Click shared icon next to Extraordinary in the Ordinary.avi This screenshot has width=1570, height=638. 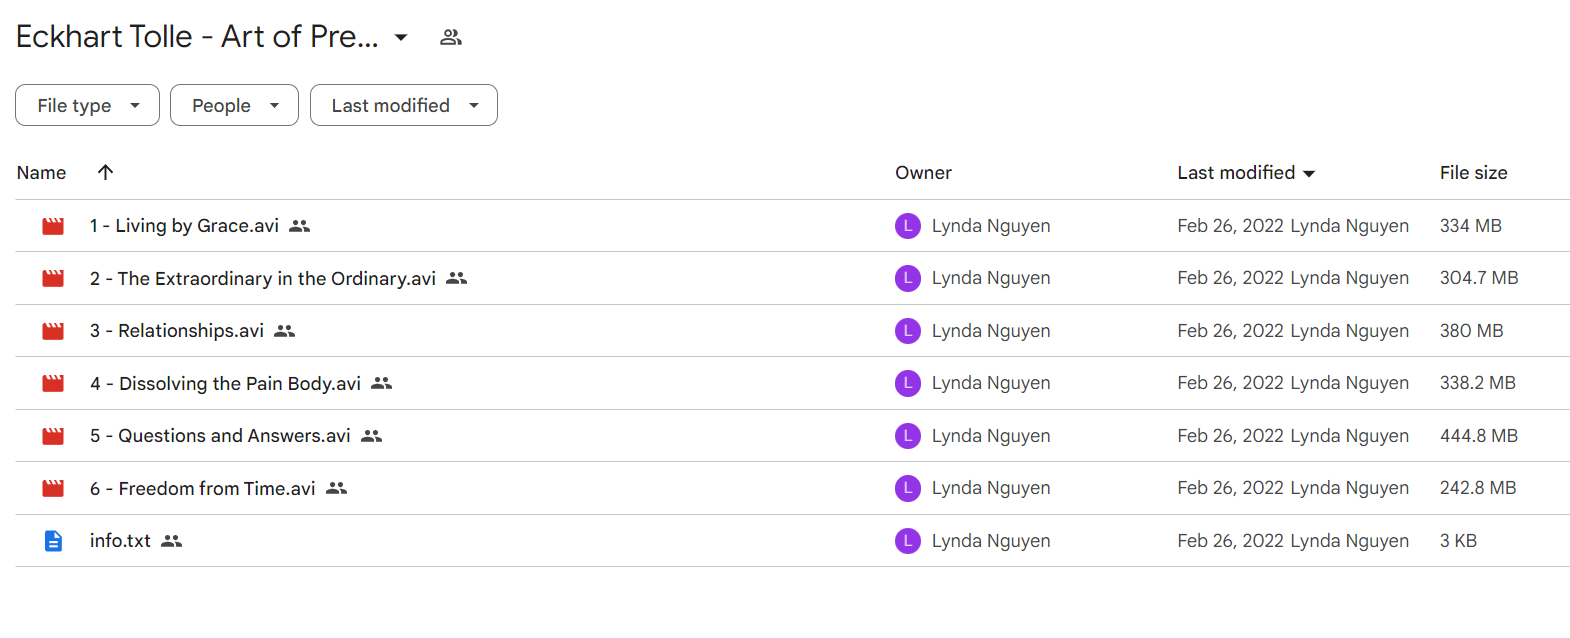[x=457, y=278]
